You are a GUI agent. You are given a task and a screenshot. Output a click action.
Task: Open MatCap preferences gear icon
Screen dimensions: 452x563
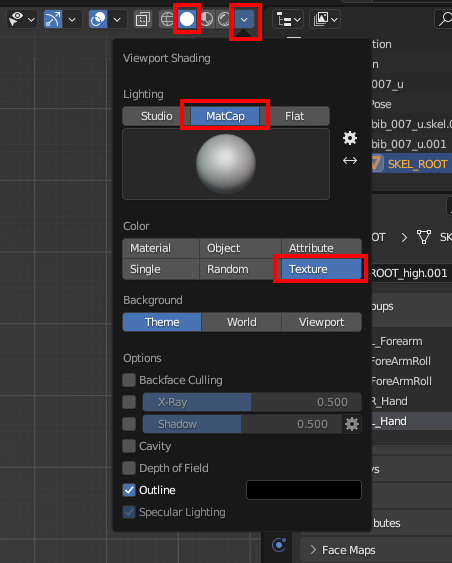[350, 138]
